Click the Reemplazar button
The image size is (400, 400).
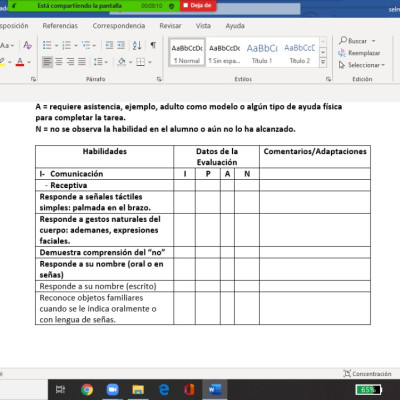(x=359, y=53)
